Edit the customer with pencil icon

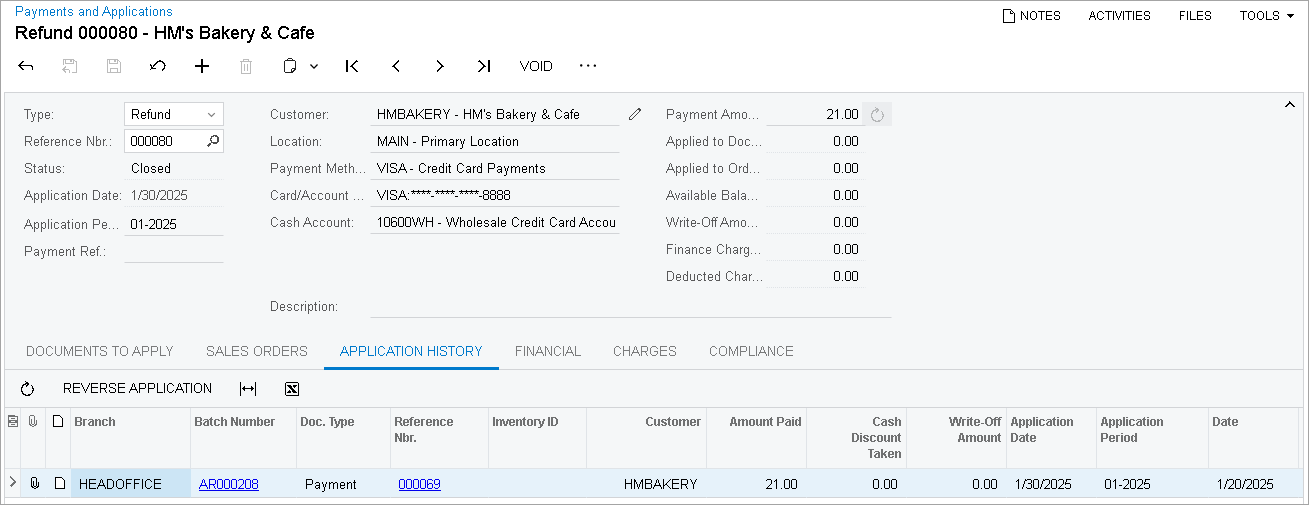click(635, 114)
